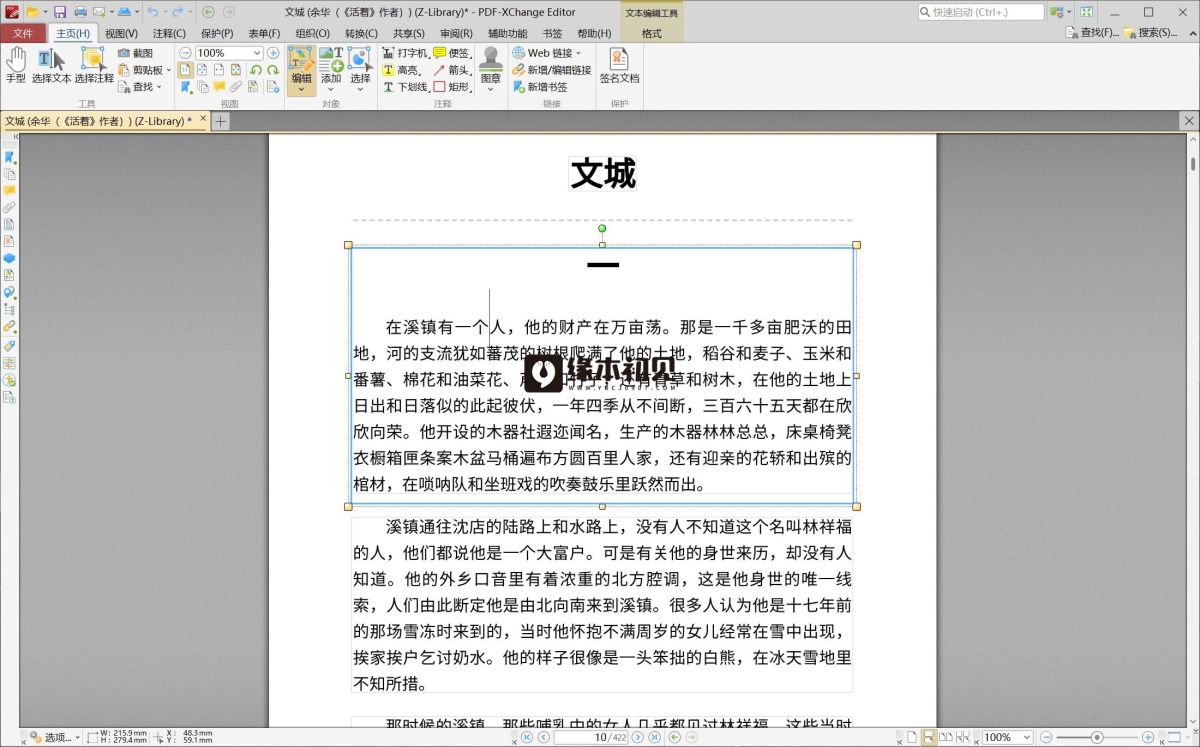Rotate view clockwise with green arrow
The width and height of the screenshot is (1200, 747).
[x=272, y=70]
